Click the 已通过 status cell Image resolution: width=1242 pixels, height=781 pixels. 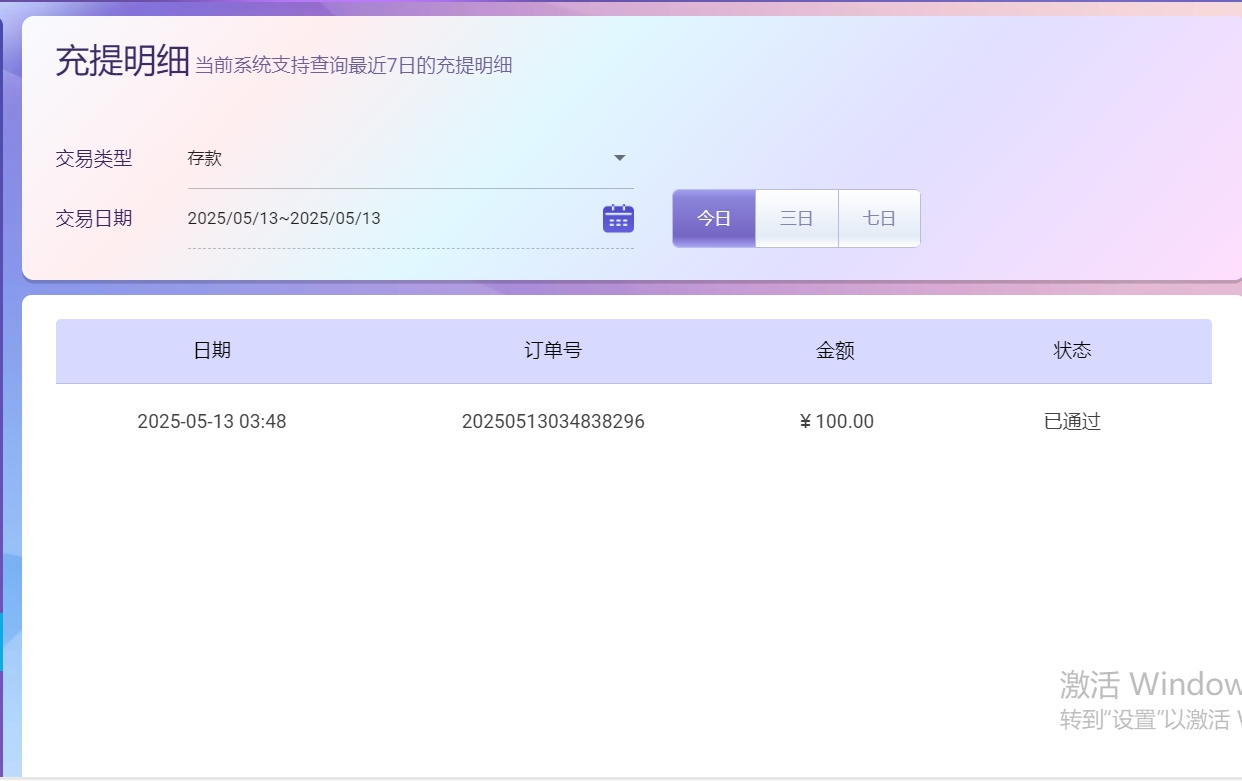point(1072,421)
